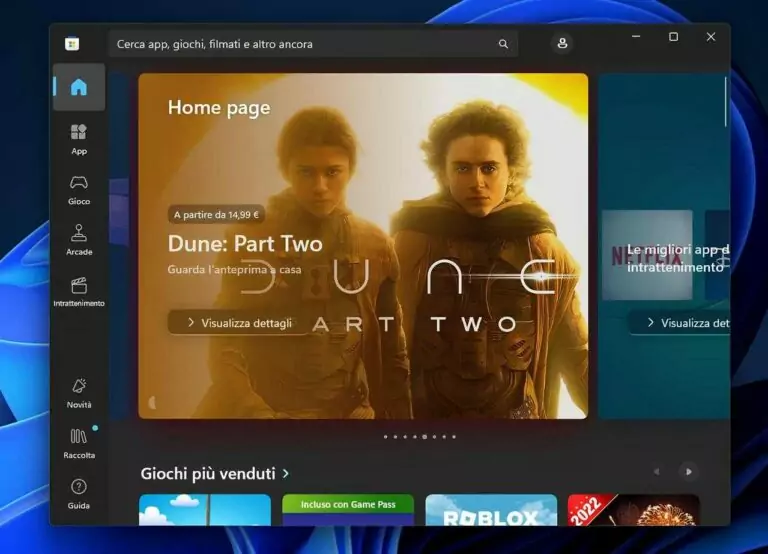Open the Roblox game tile

[x=491, y=510]
